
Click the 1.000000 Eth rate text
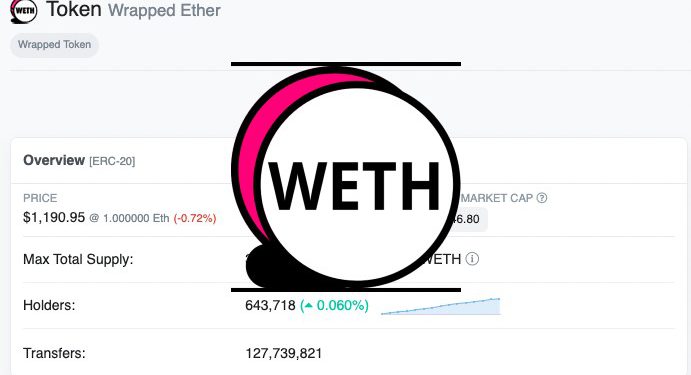pyautogui.click(x=136, y=218)
